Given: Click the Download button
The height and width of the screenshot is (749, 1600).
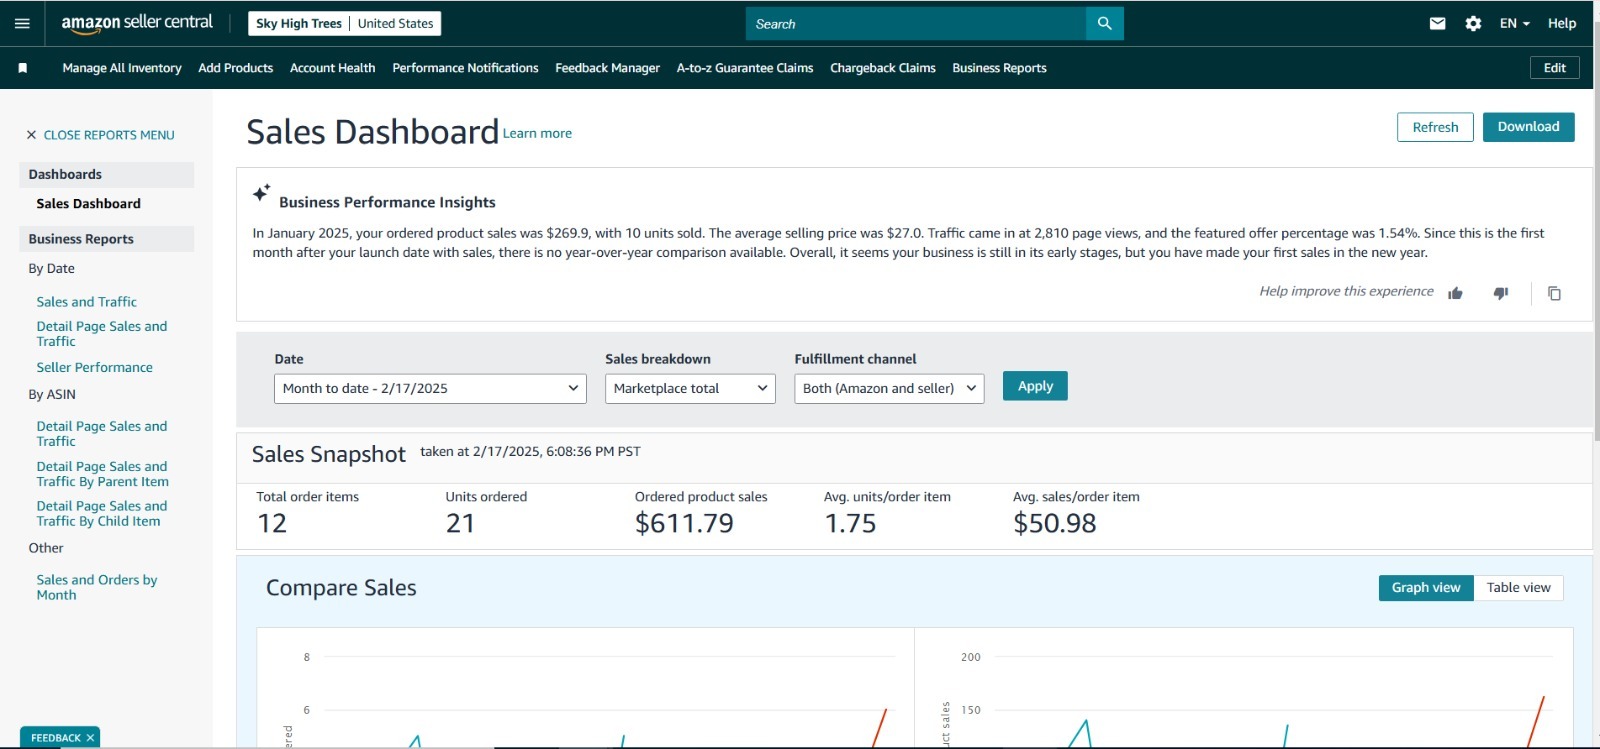Looking at the screenshot, I should [1528, 127].
